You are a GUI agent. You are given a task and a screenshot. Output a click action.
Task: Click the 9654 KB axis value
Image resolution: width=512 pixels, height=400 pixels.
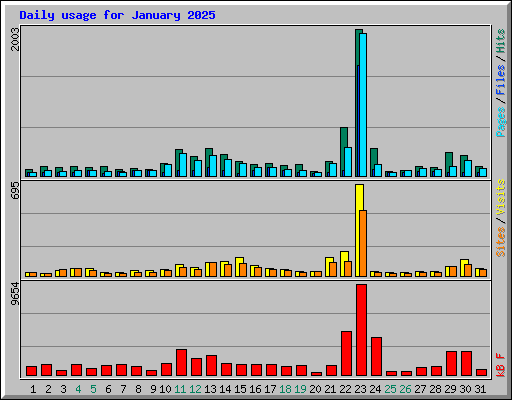click(x=15, y=294)
